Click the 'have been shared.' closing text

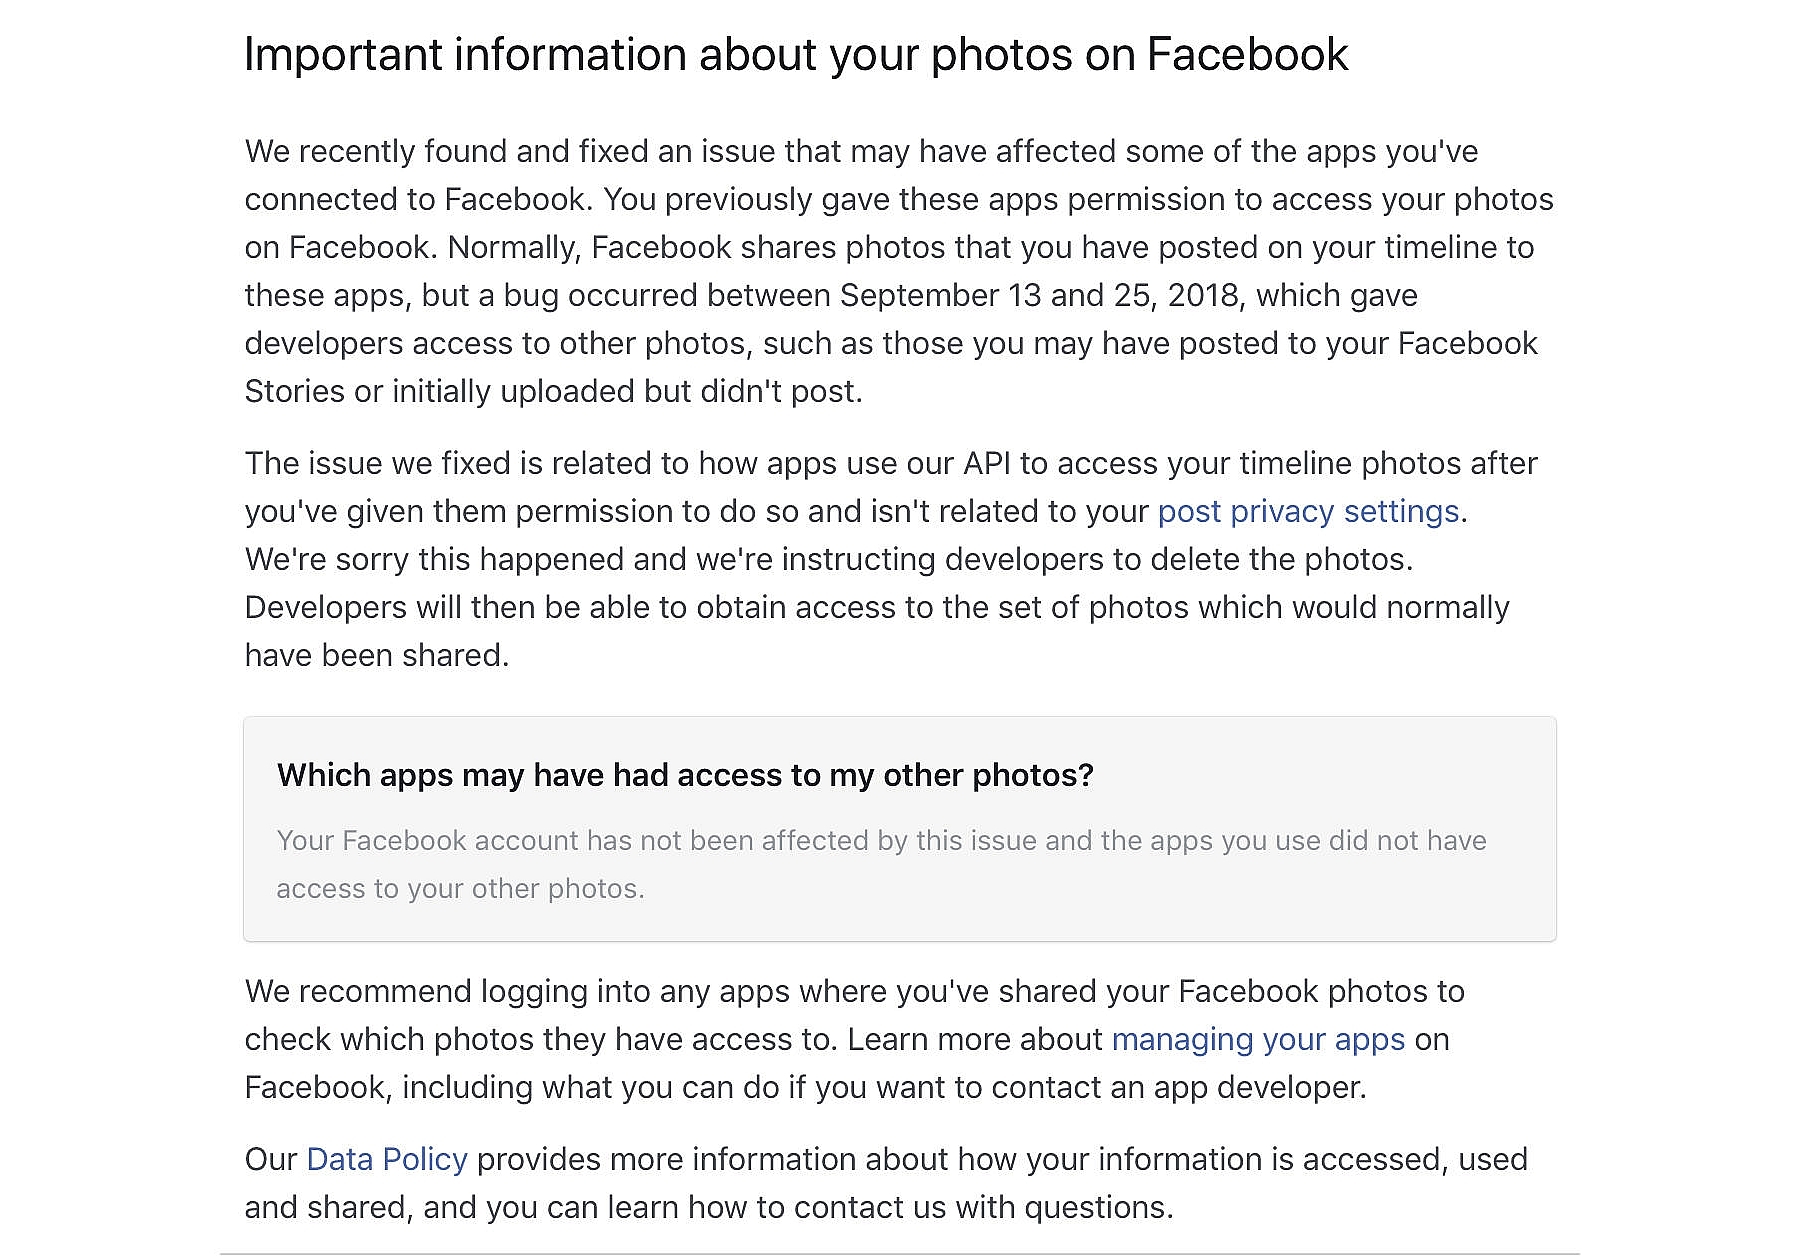coord(377,656)
